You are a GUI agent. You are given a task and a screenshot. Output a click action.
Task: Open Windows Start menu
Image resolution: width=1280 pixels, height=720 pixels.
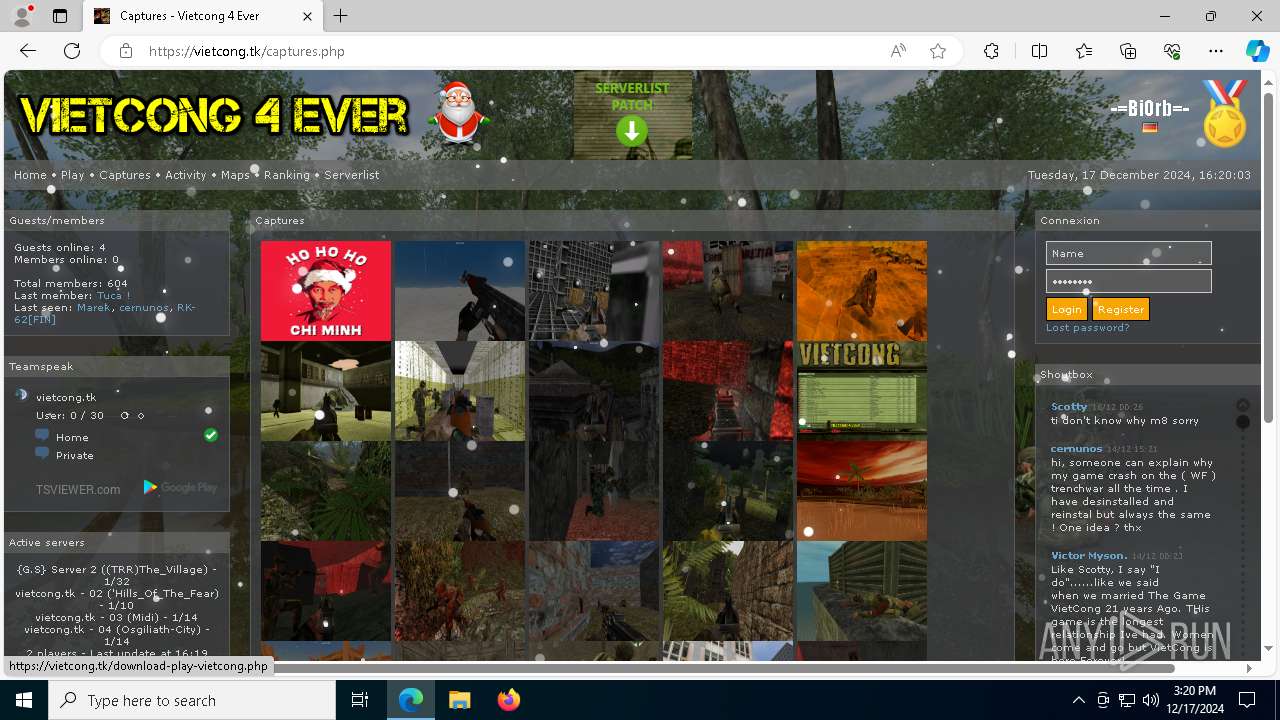click(24, 700)
